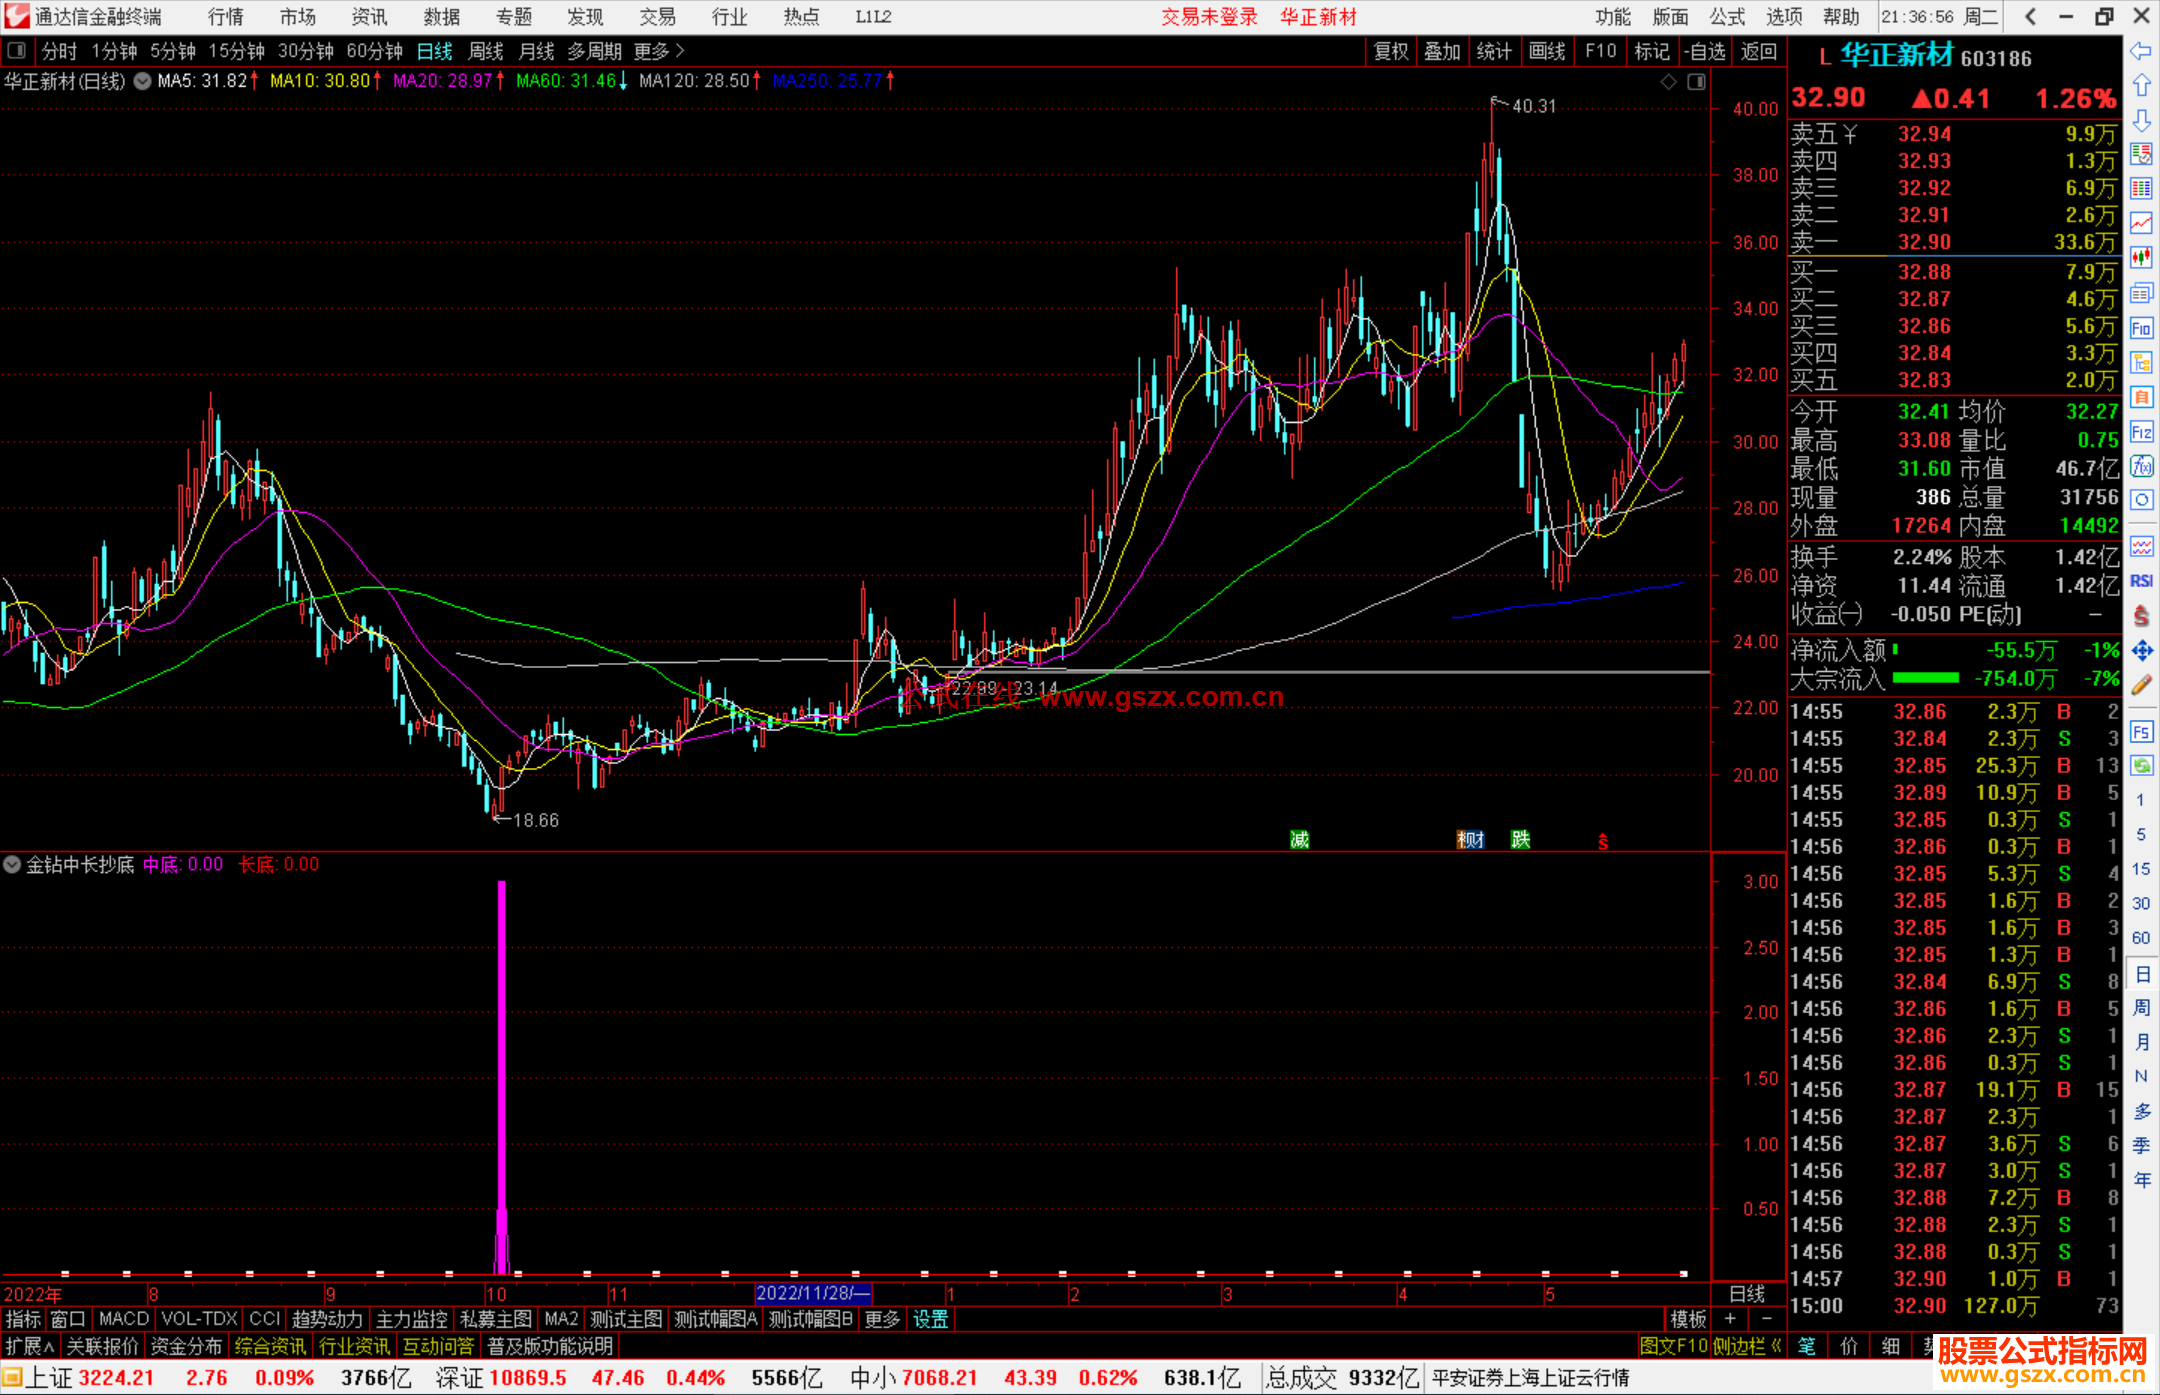Viewport: 2160px width, 1395px height.
Task: Open the 公式 menu
Action: pos(1727,16)
